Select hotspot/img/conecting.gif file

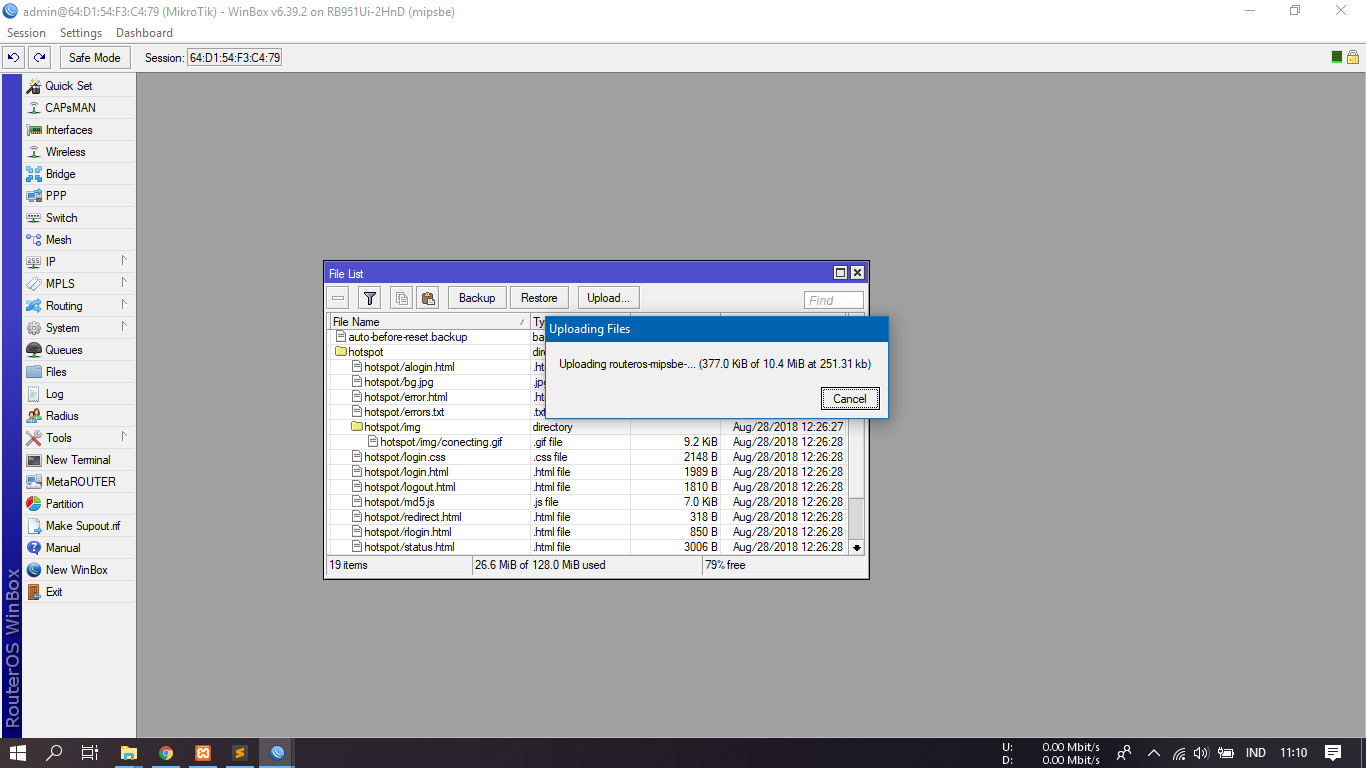click(x=590, y=442)
